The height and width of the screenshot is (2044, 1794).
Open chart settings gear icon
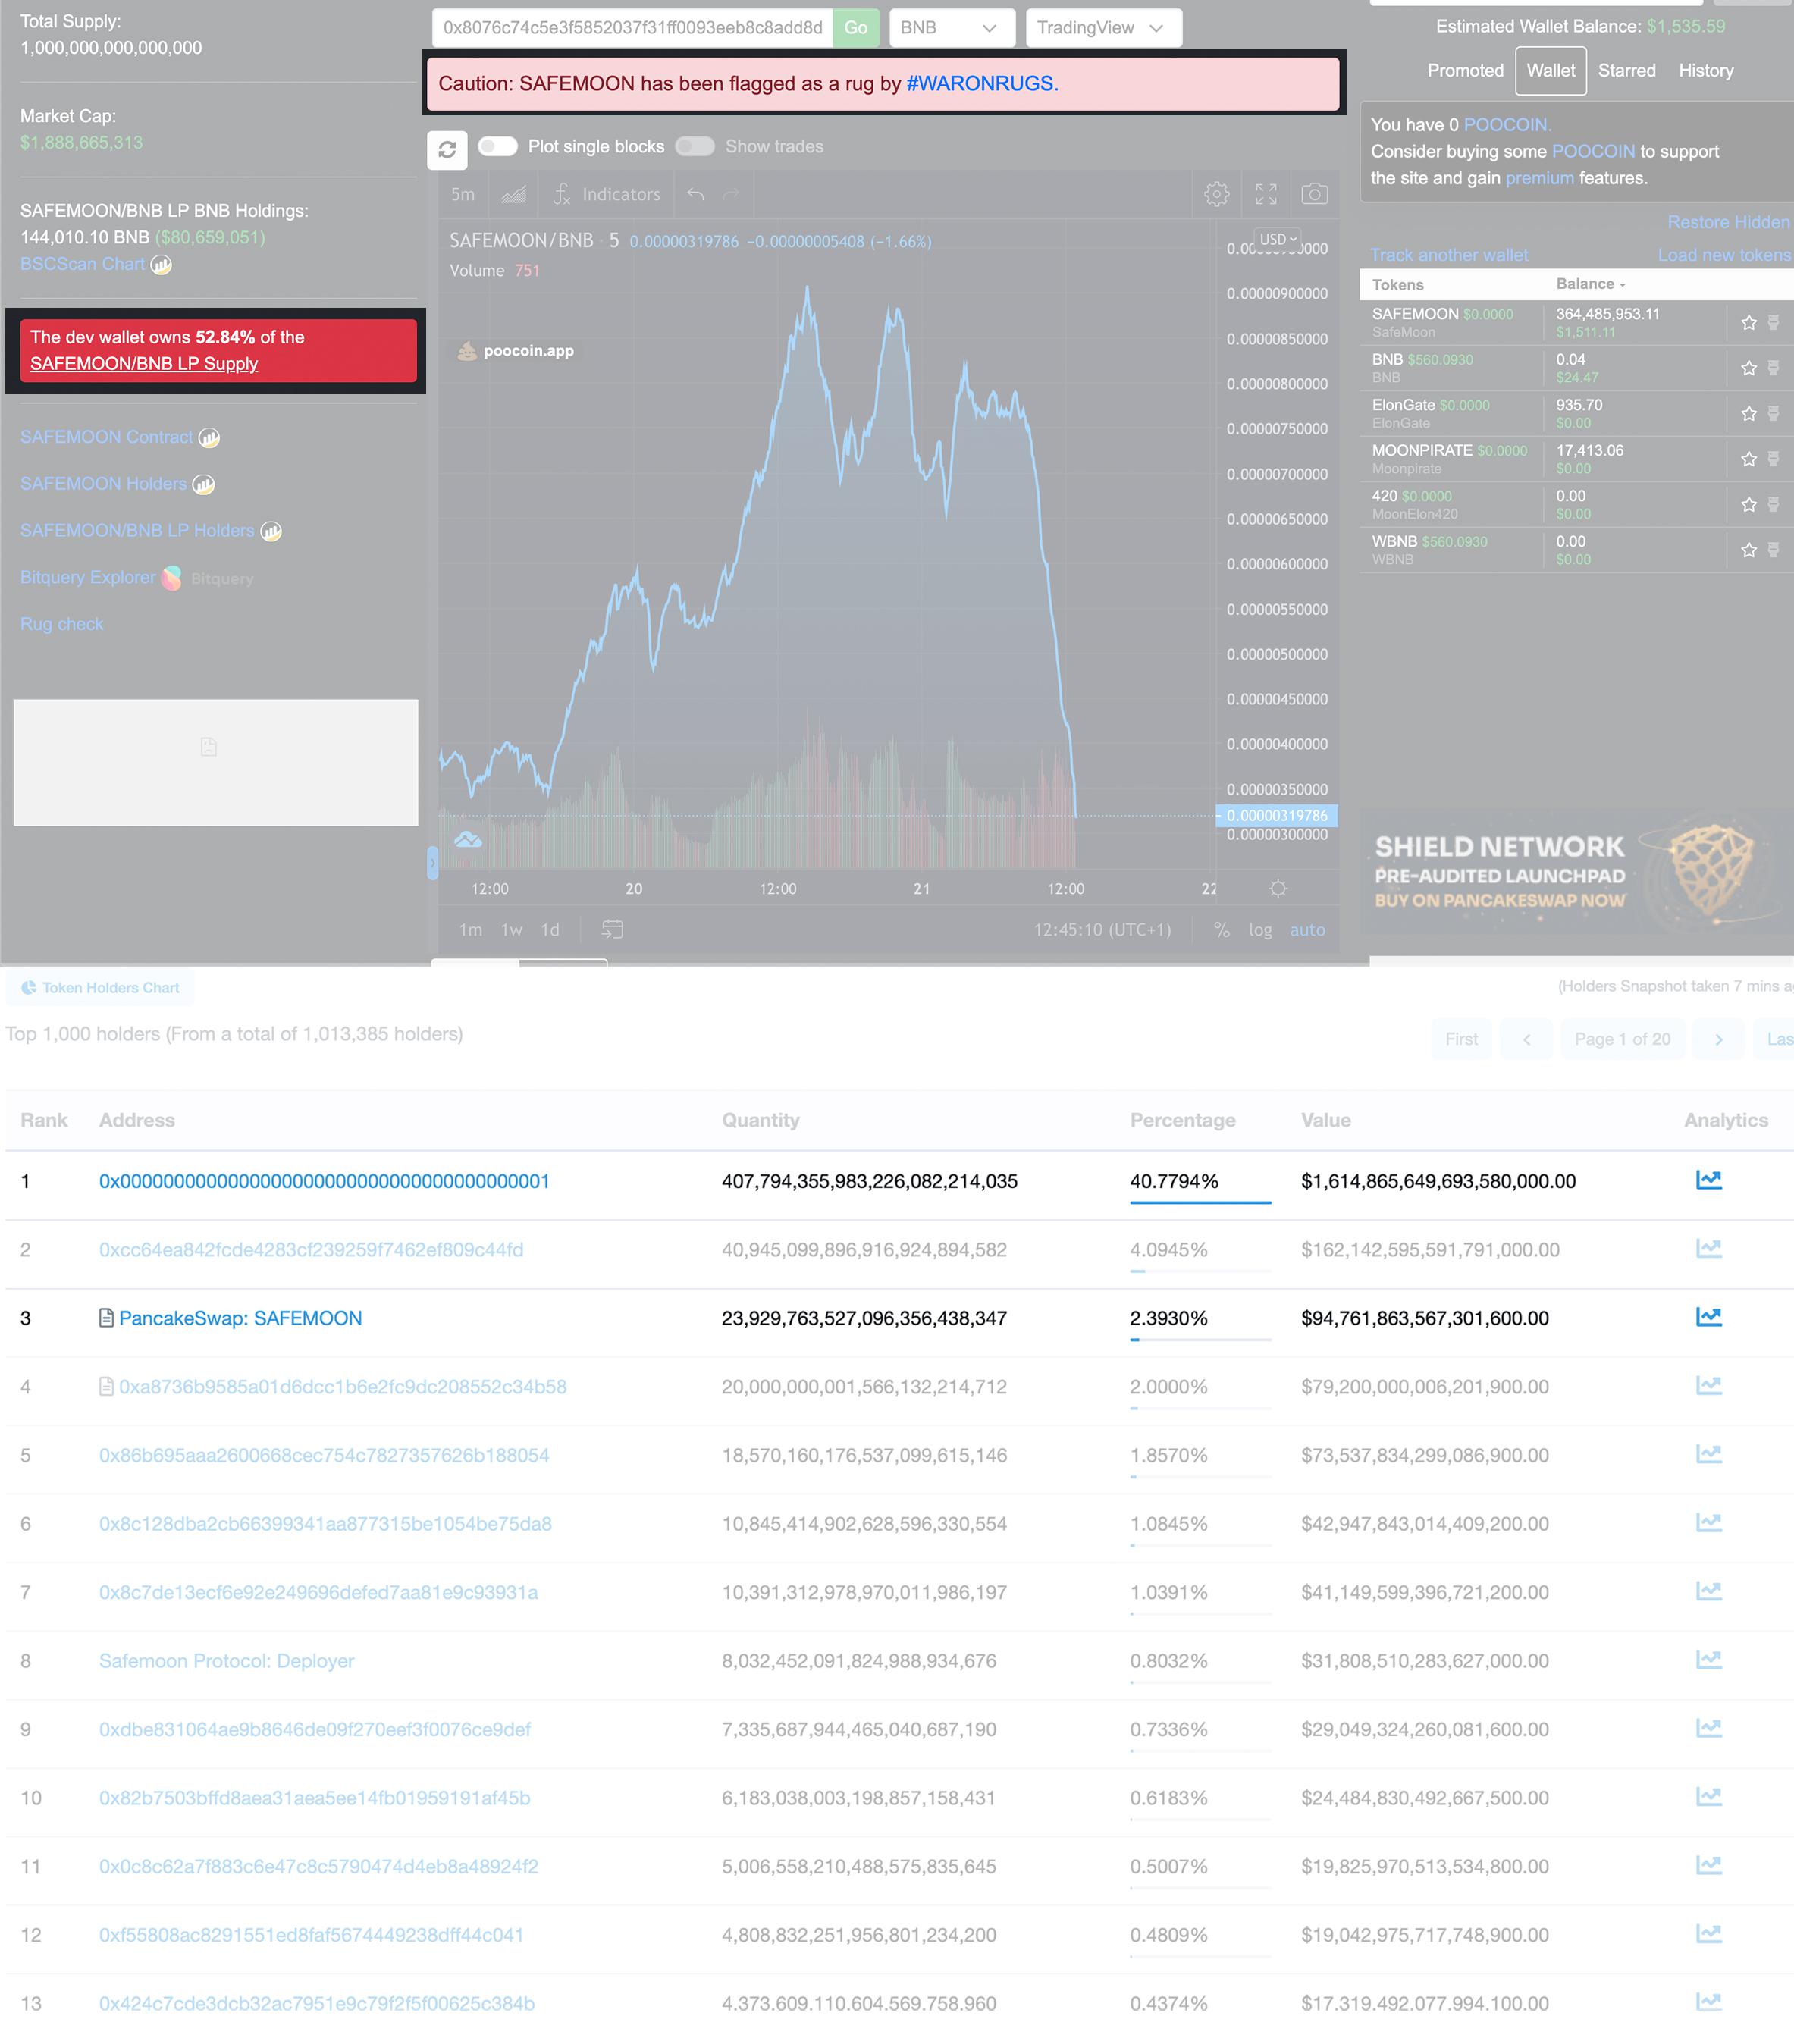tap(1216, 194)
